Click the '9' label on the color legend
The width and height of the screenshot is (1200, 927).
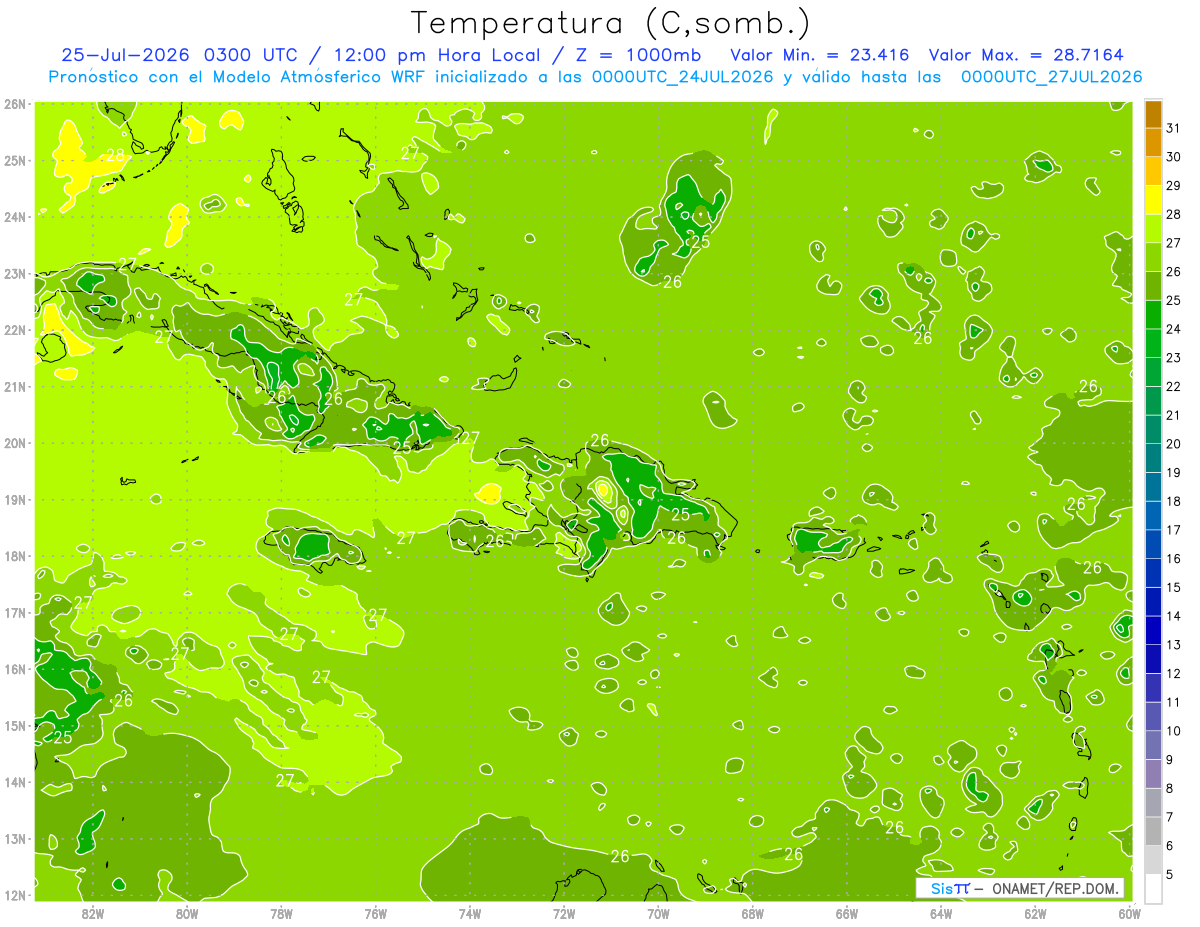pyautogui.click(x=1170, y=759)
